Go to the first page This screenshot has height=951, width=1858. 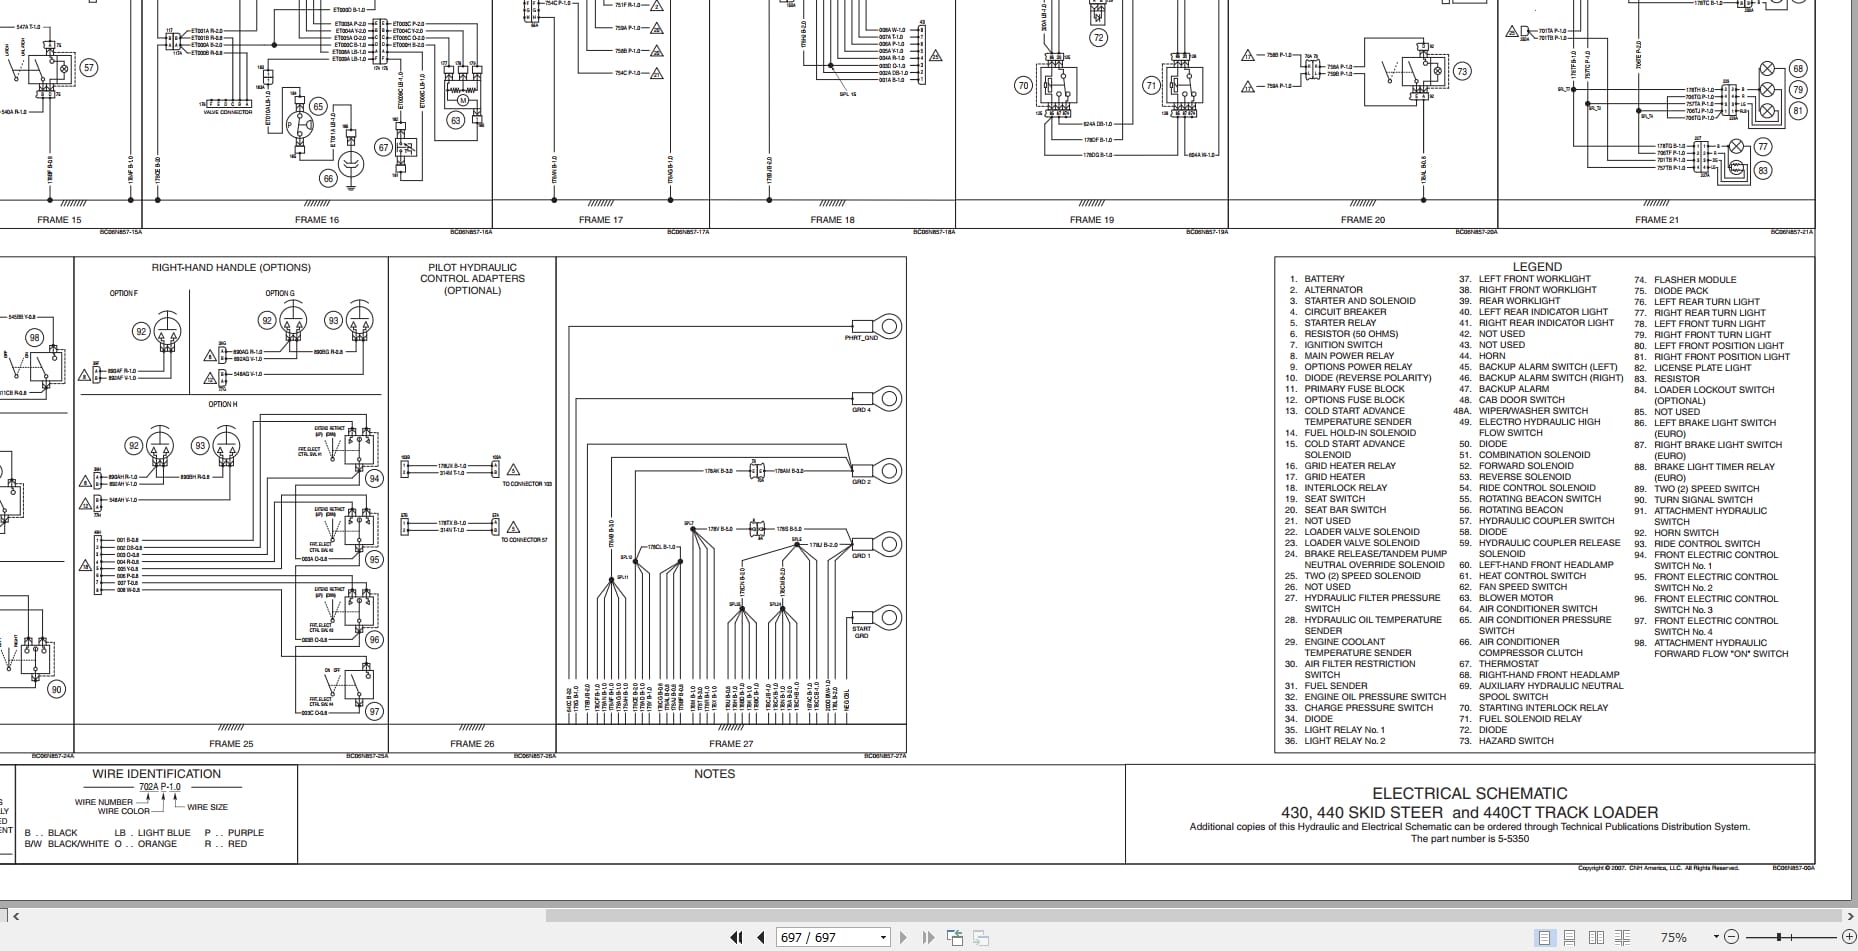pyautogui.click(x=734, y=937)
